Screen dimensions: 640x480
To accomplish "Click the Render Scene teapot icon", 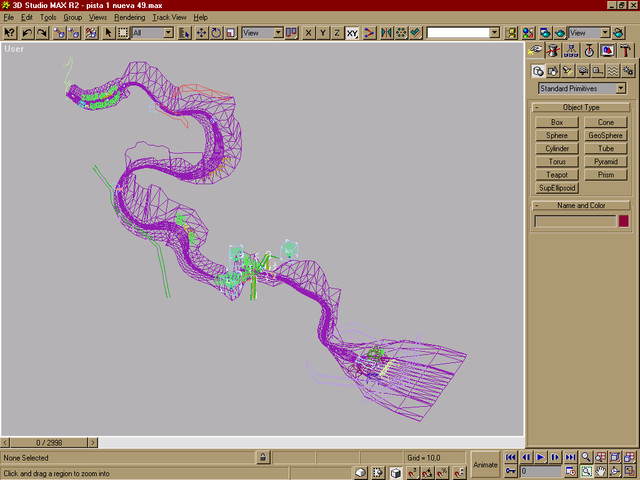I will [545, 33].
